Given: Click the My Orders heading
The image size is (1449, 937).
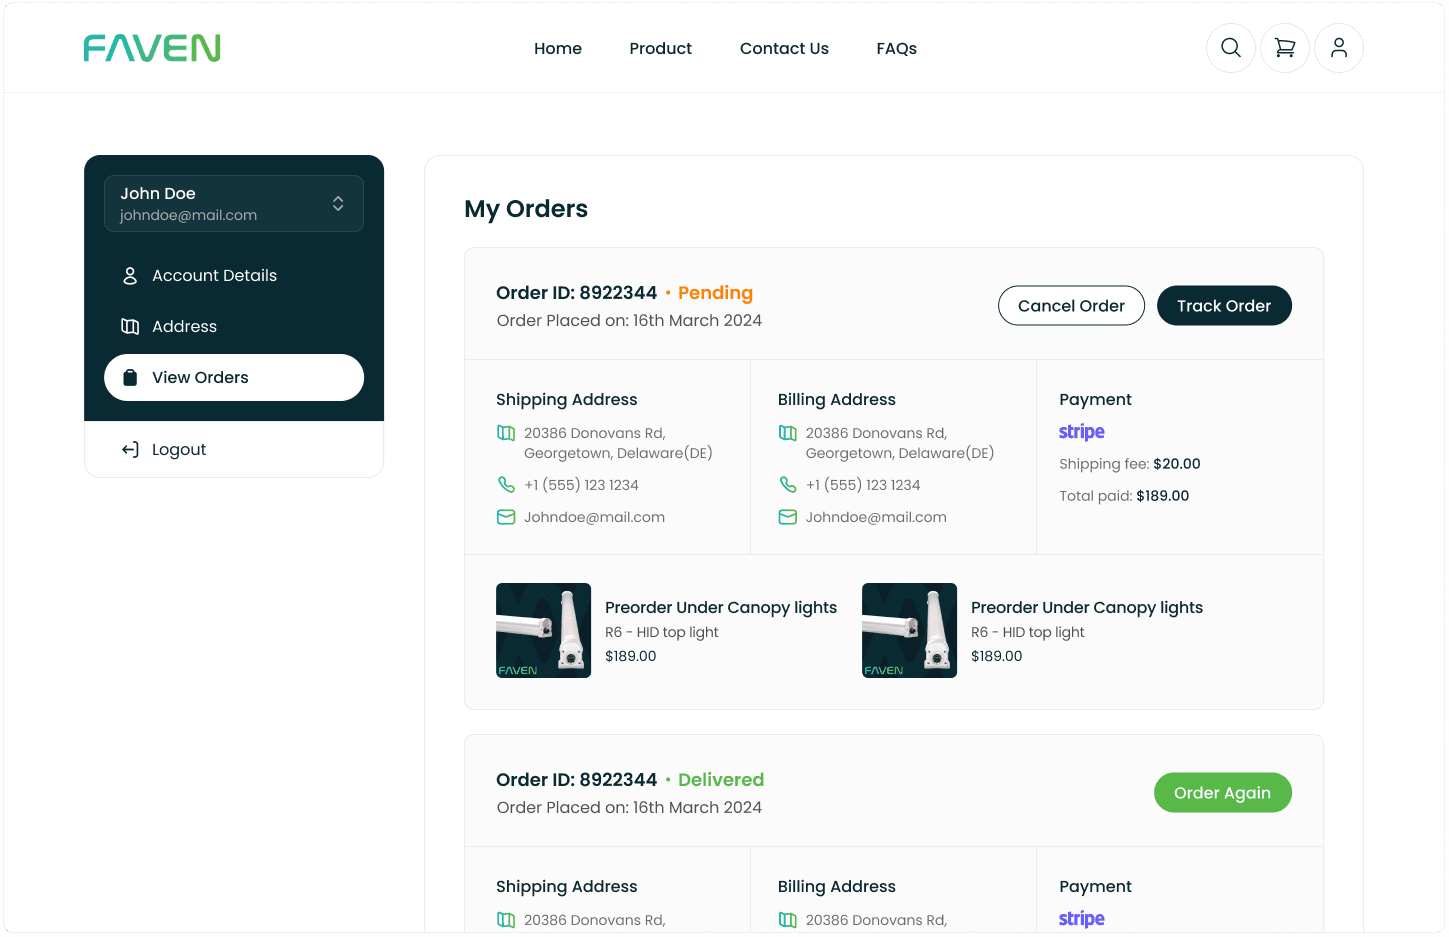Looking at the screenshot, I should 526,209.
